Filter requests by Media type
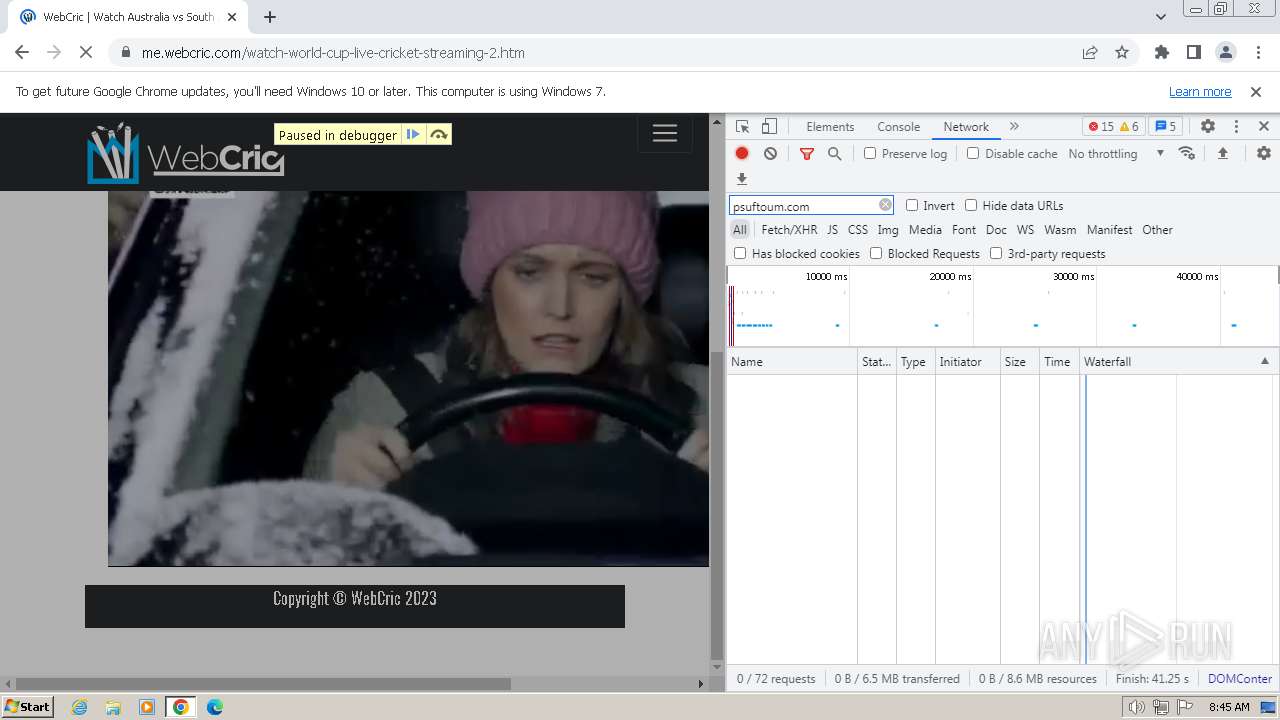Image resolution: width=1280 pixels, height=720 pixels. point(925,230)
